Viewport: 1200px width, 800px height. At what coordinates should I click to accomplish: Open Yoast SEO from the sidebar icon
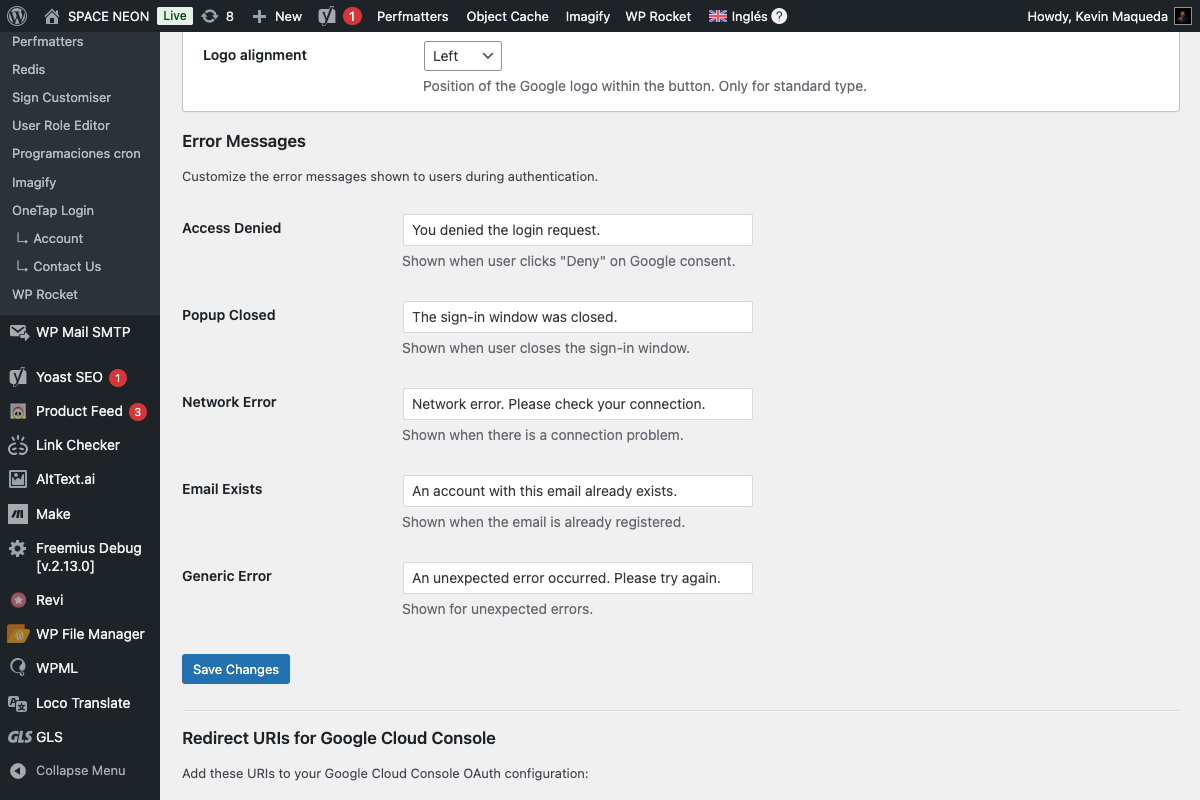click(x=20, y=377)
